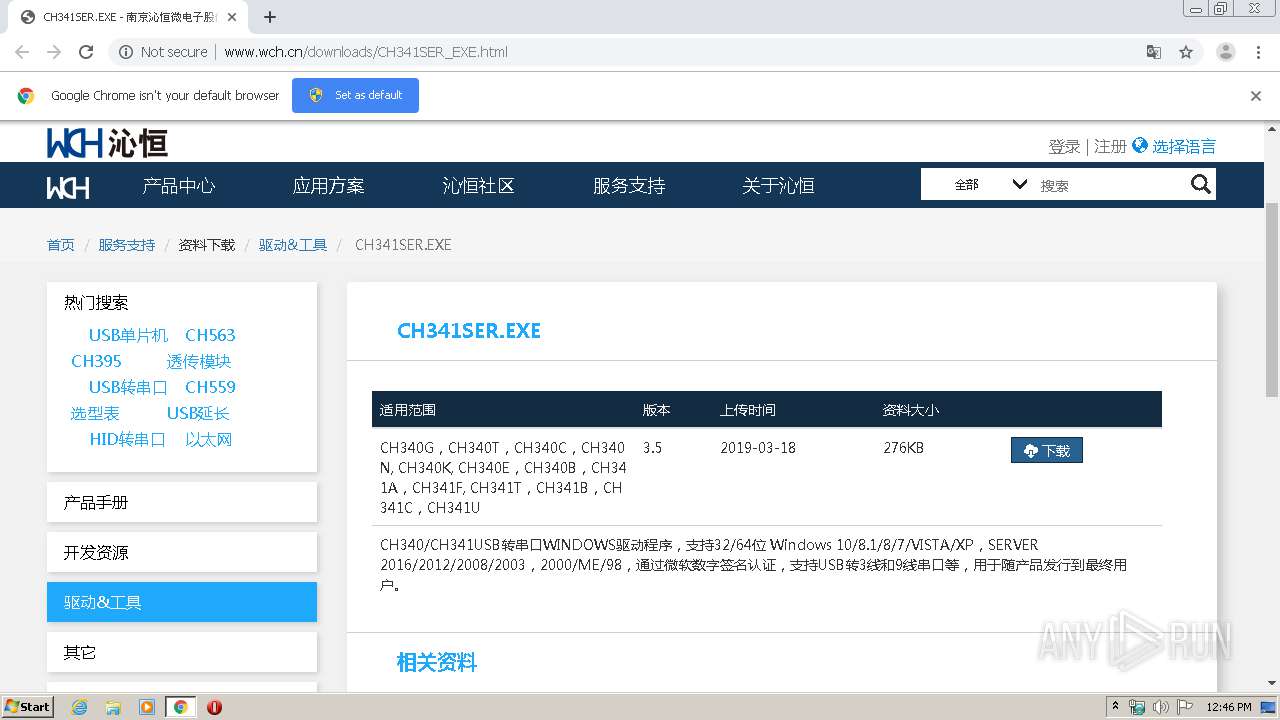This screenshot has height=720, width=1280.
Task: Click hot search term 以太网
Action: click(x=208, y=439)
